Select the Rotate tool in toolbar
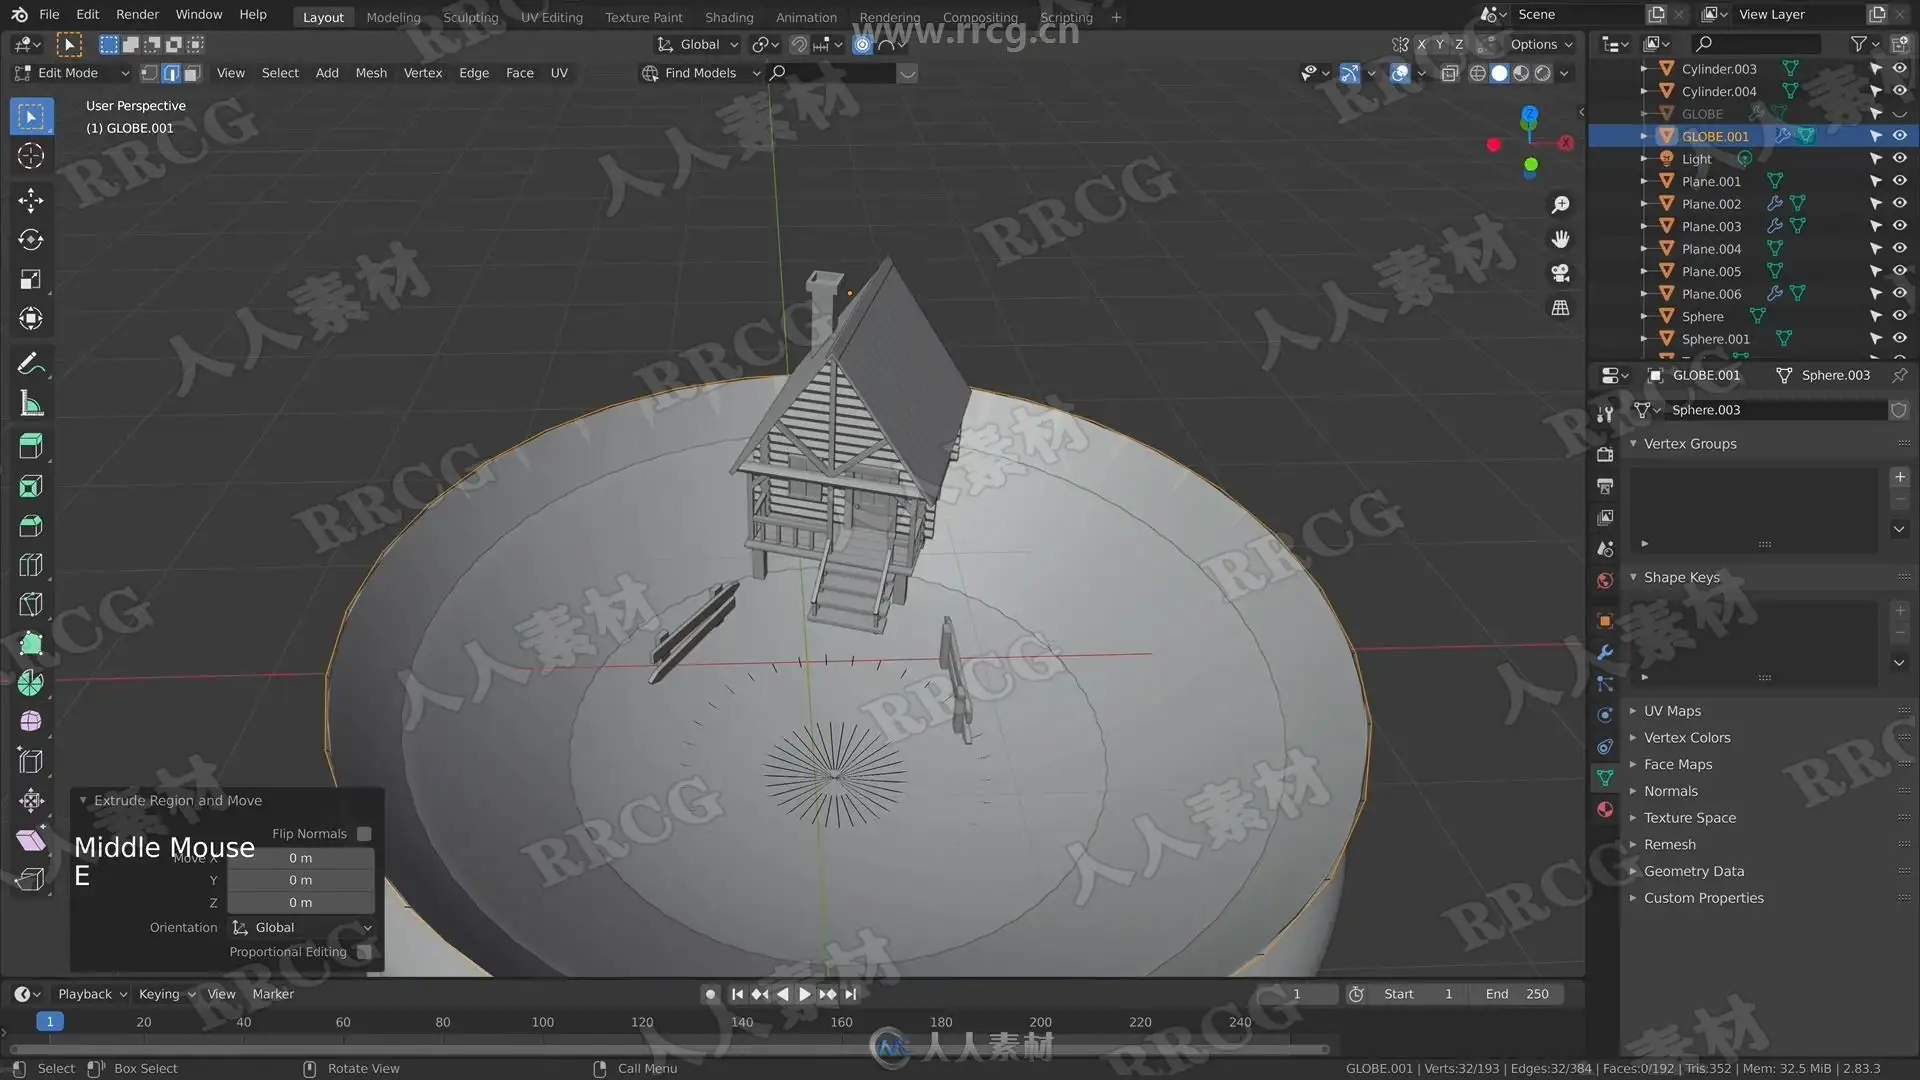 coord(30,240)
